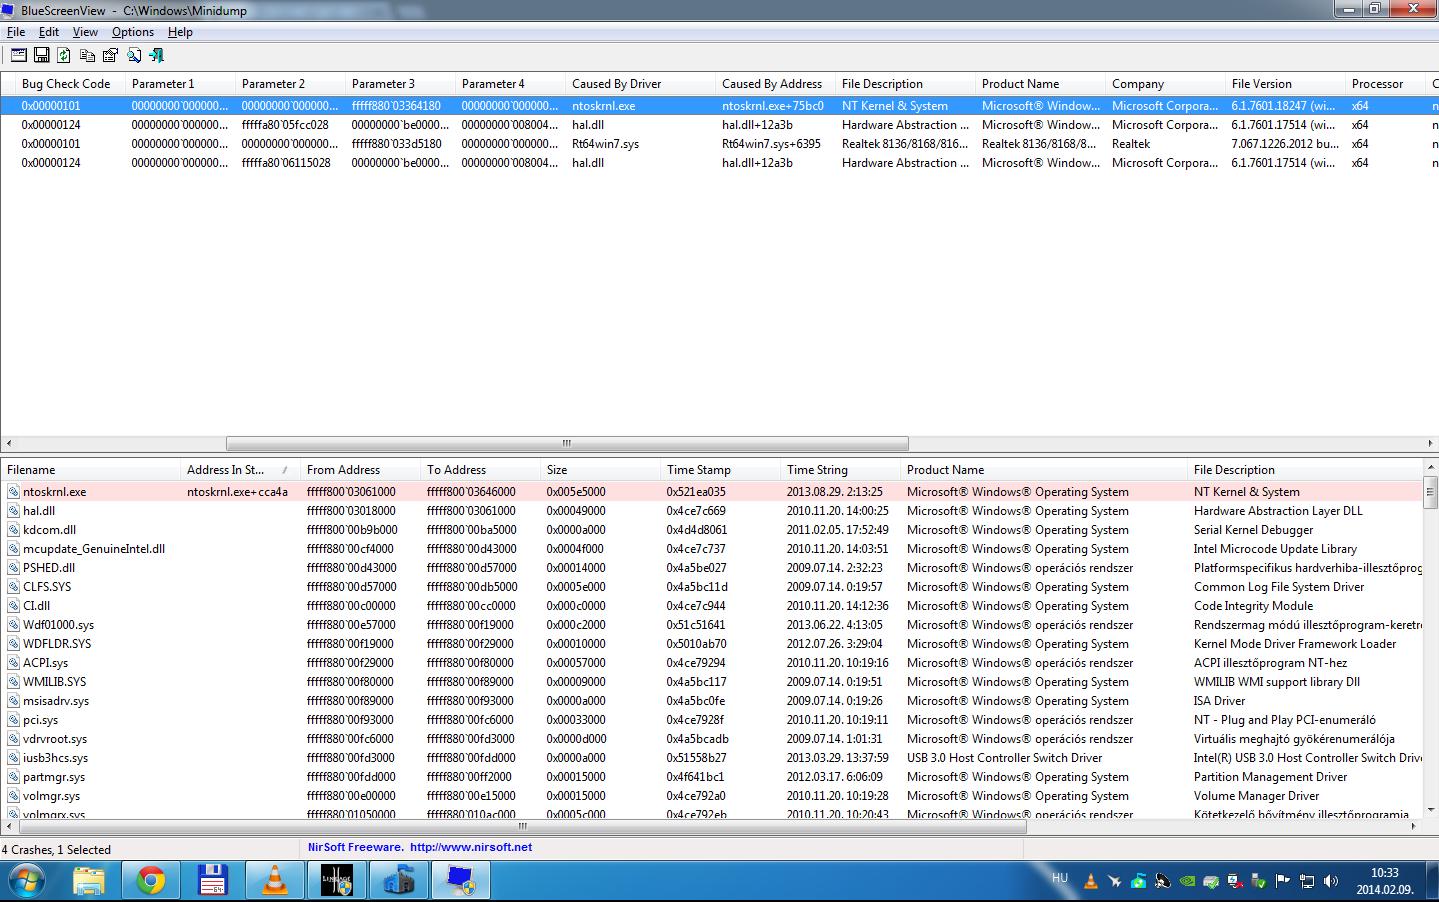Select the WDFLDR.SYS row
Viewport: 1439px width, 902px height.
pyautogui.click(x=711, y=644)
